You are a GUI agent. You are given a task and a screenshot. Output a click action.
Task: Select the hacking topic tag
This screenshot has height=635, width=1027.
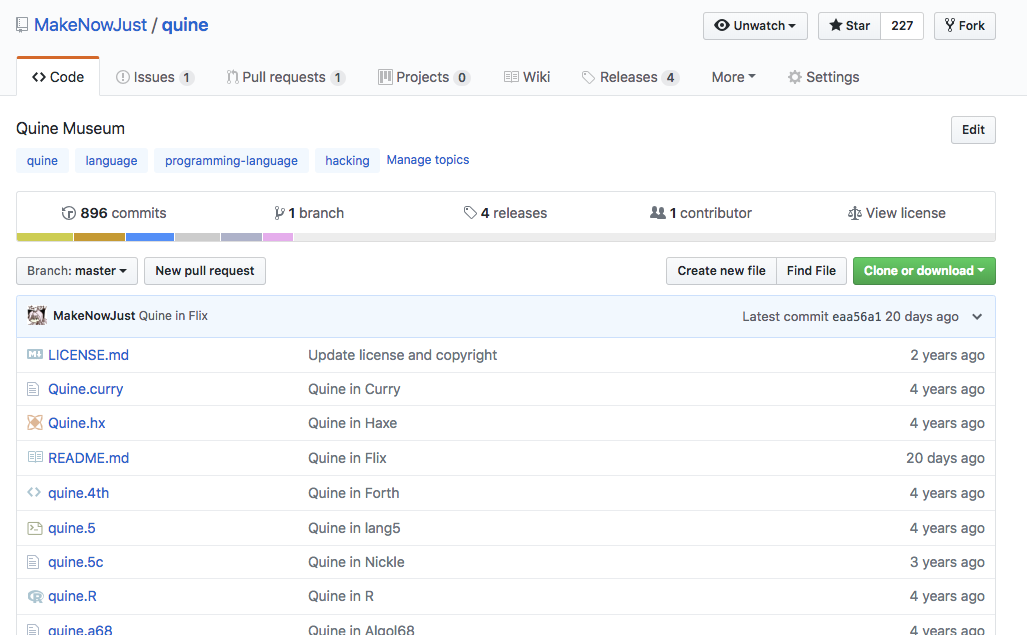(x=347, y=160)
